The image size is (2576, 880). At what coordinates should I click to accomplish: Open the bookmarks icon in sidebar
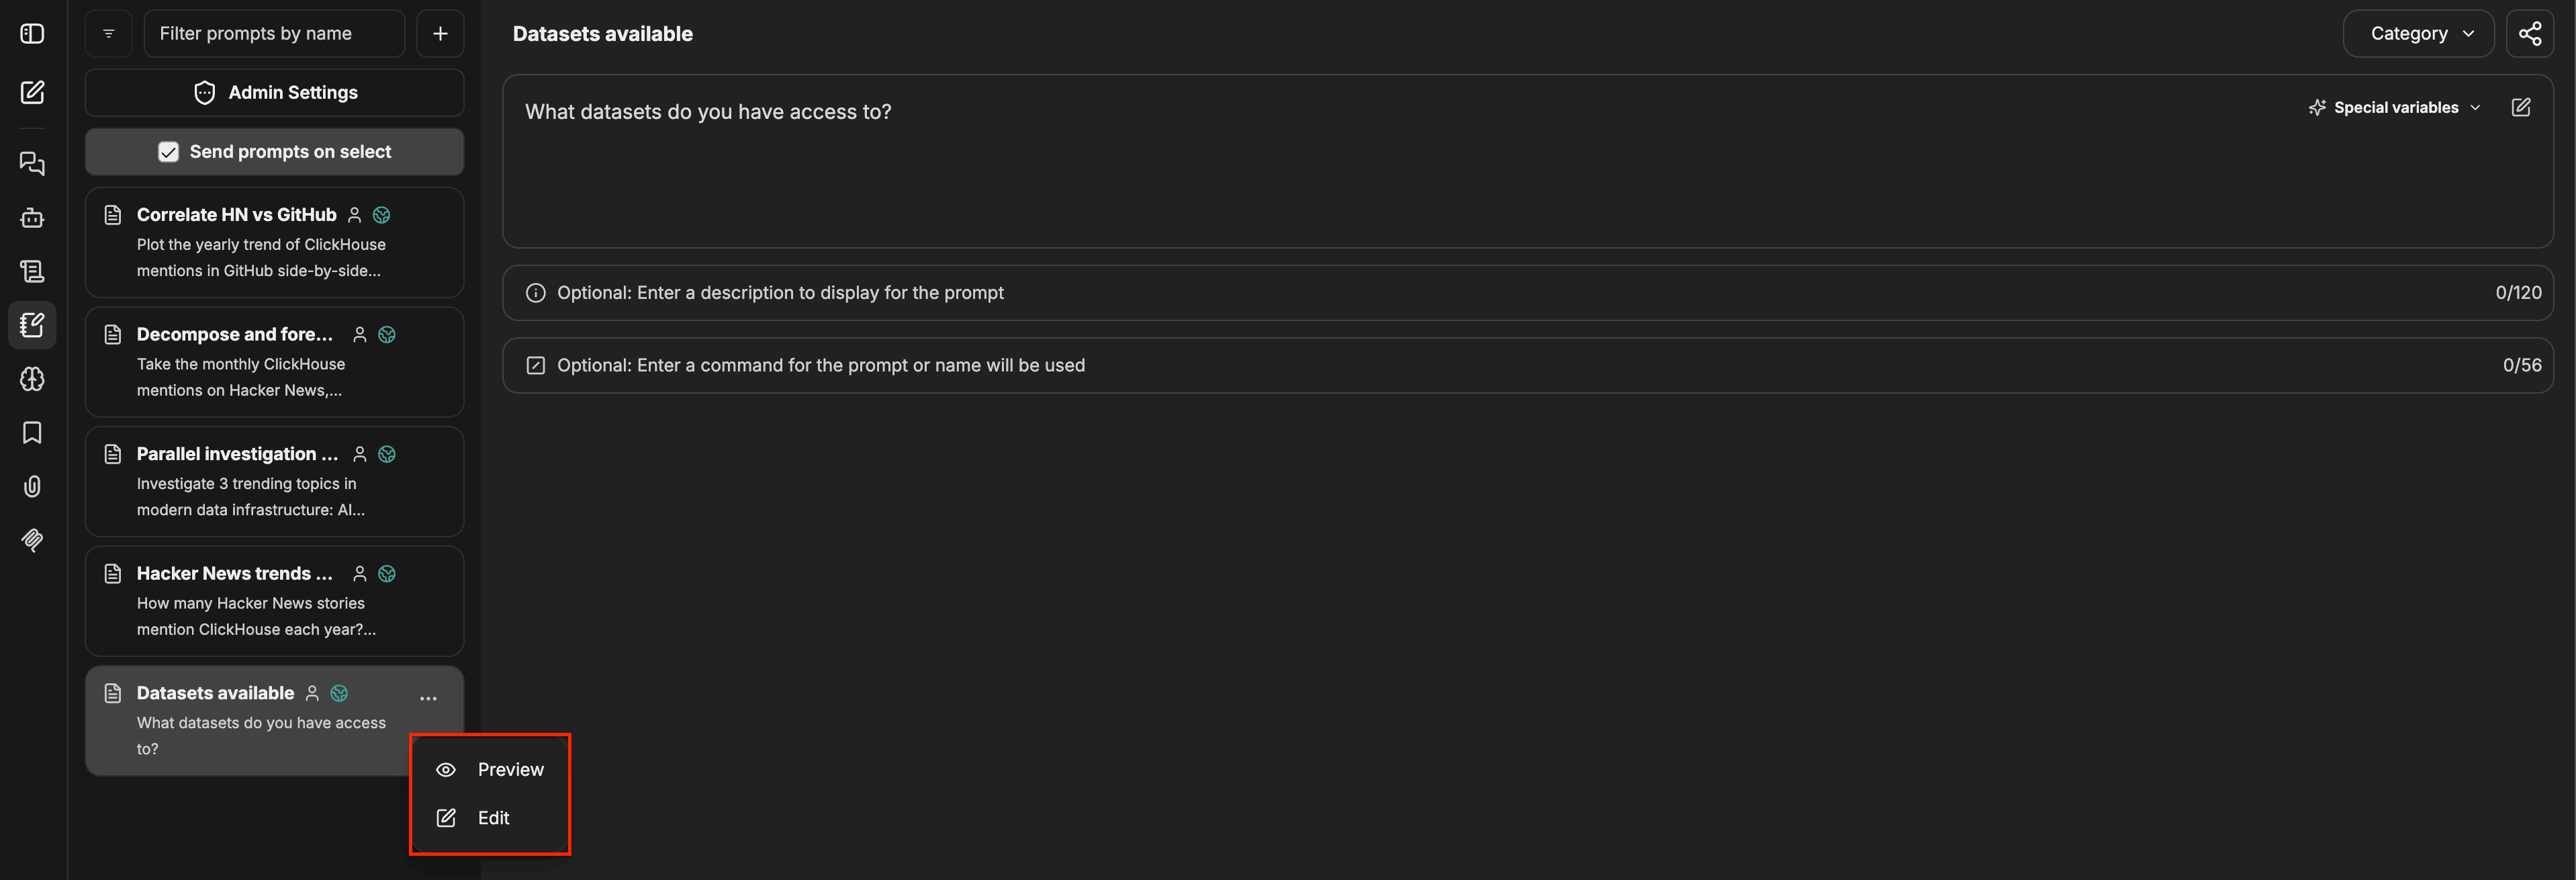[x=32, y=432]
